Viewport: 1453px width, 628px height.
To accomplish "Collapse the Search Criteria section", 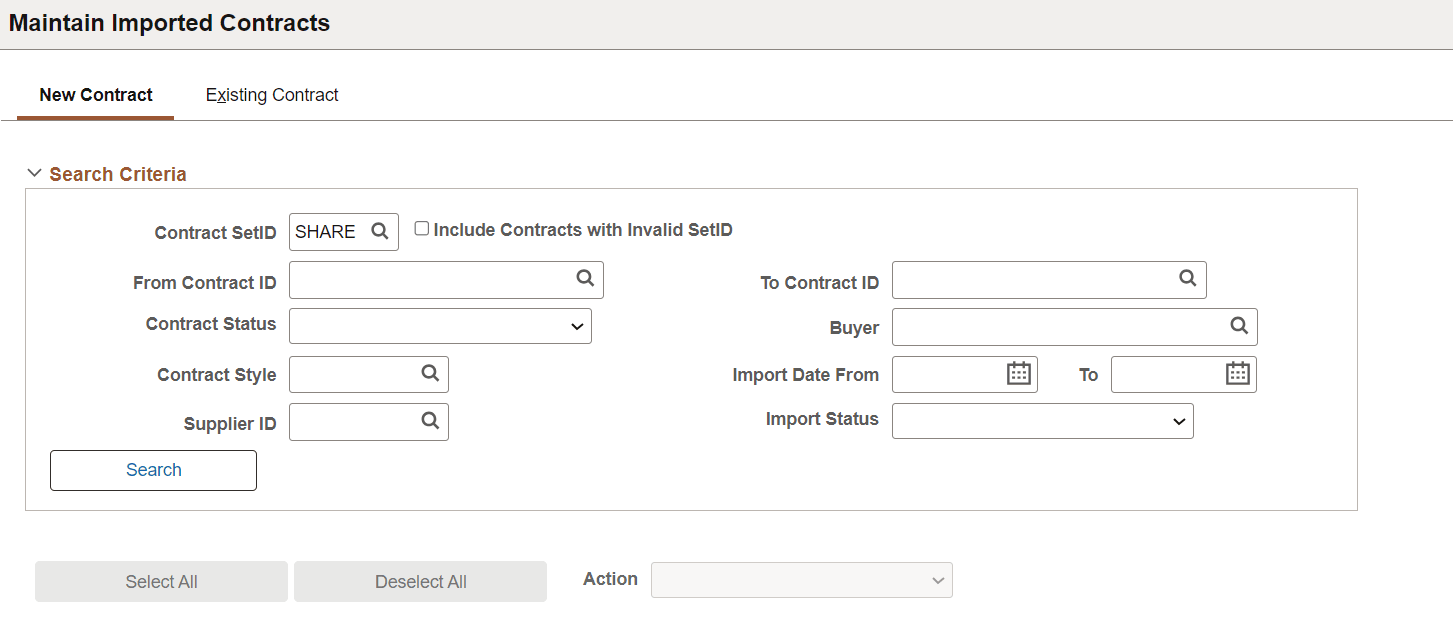I will 35,173.
